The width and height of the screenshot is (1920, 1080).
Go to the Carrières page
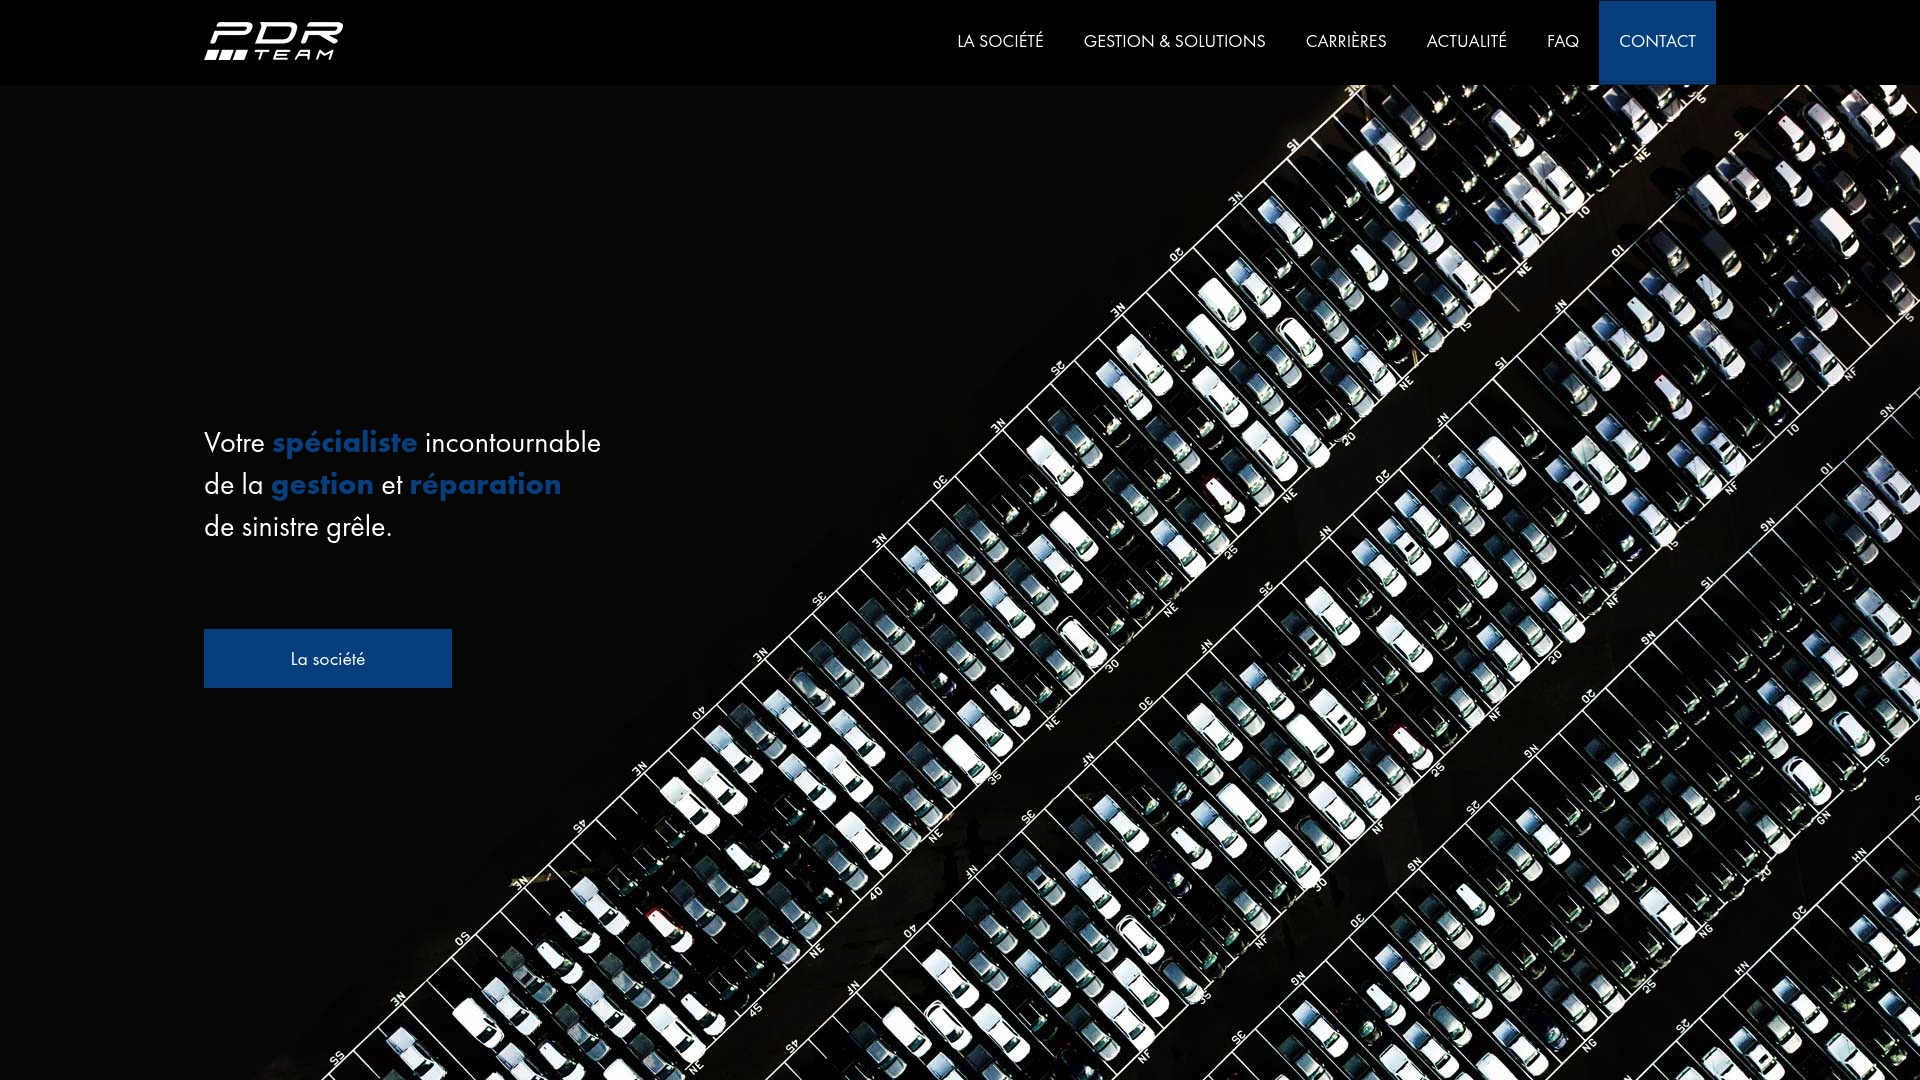1345,41
